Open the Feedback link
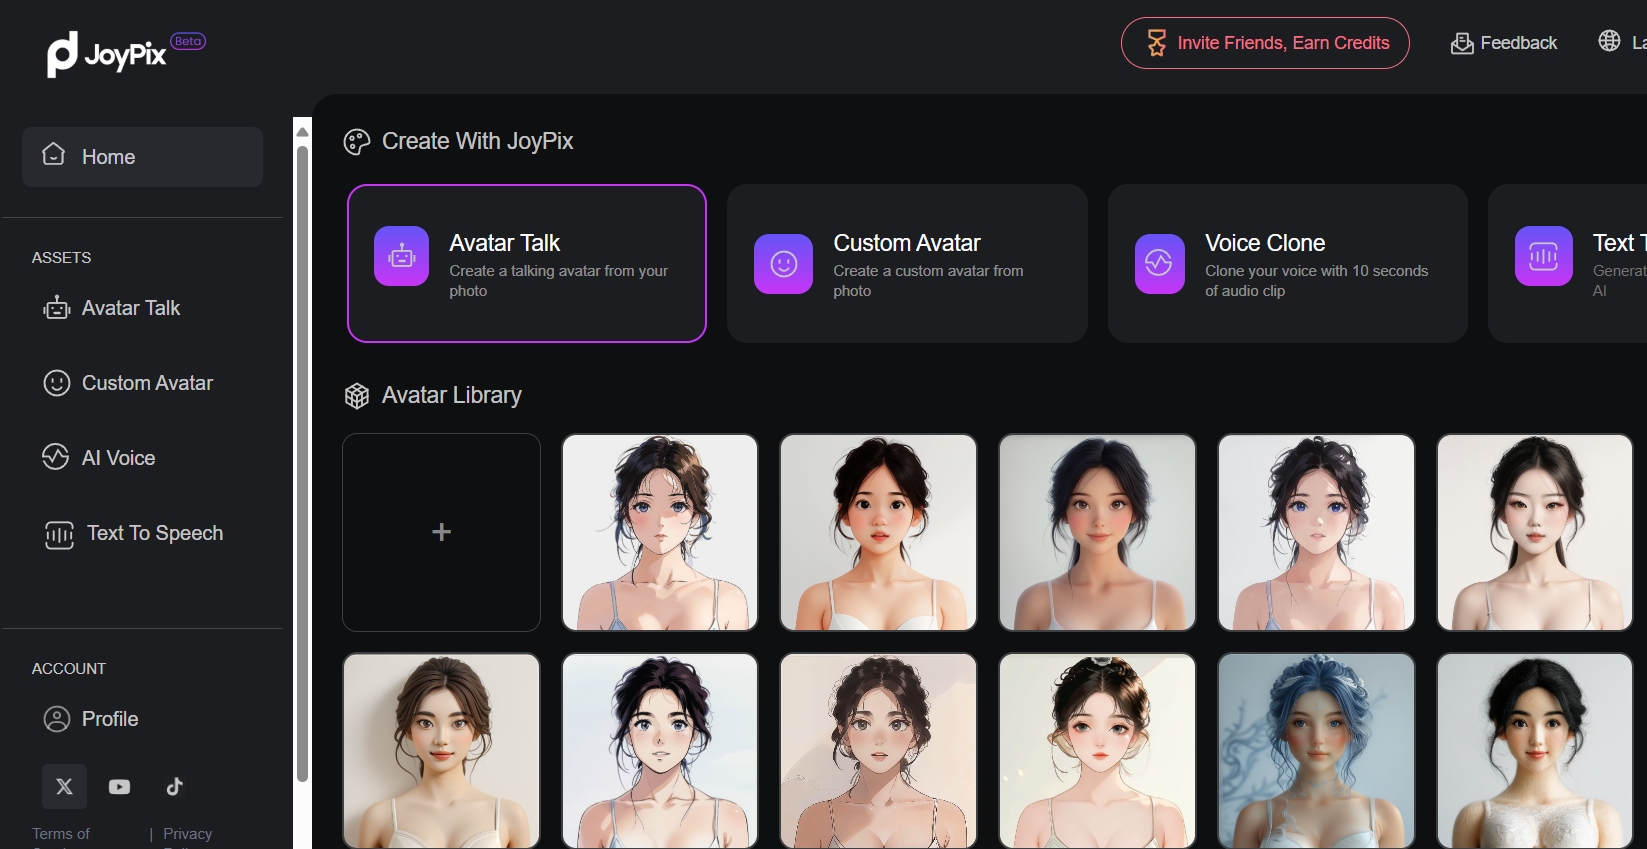 click(x=1504, y=43)
